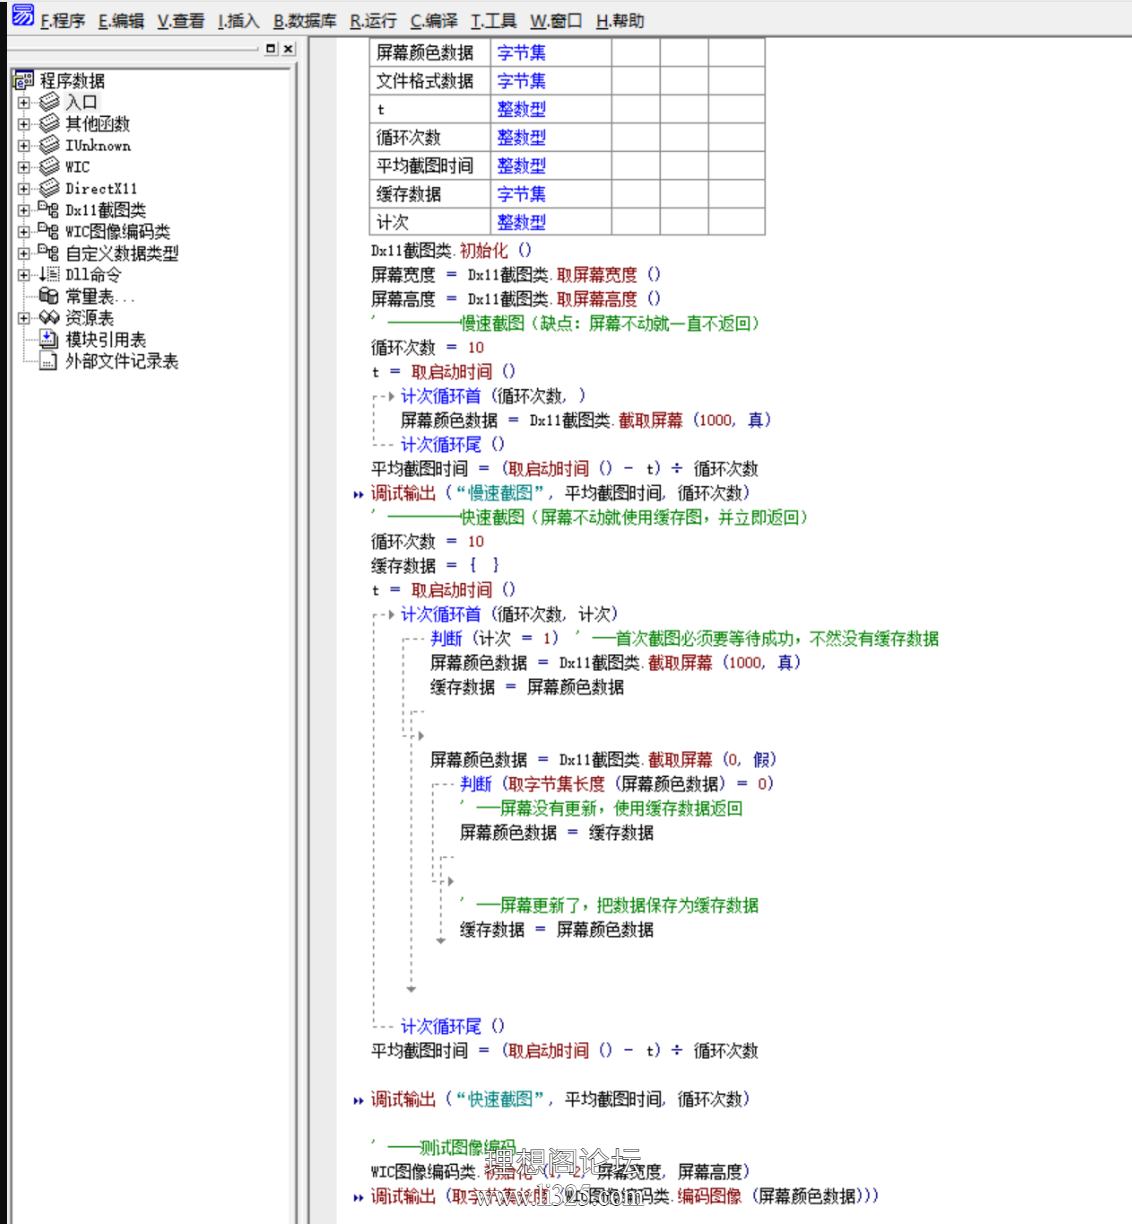Screen dimensions: 1132x1224
Task: Click the 资源表 resources table icon
Action: (50, 316)
